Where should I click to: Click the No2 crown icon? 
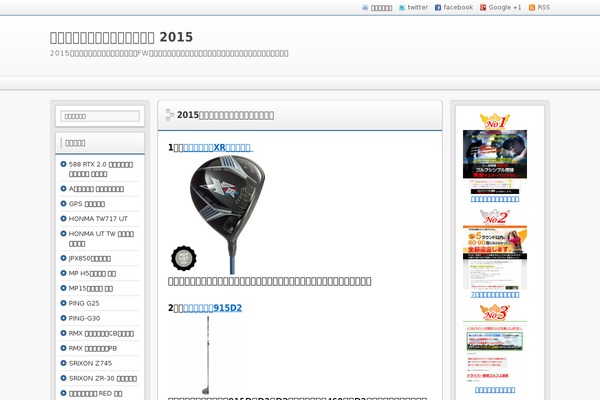[x=495, y=217]
